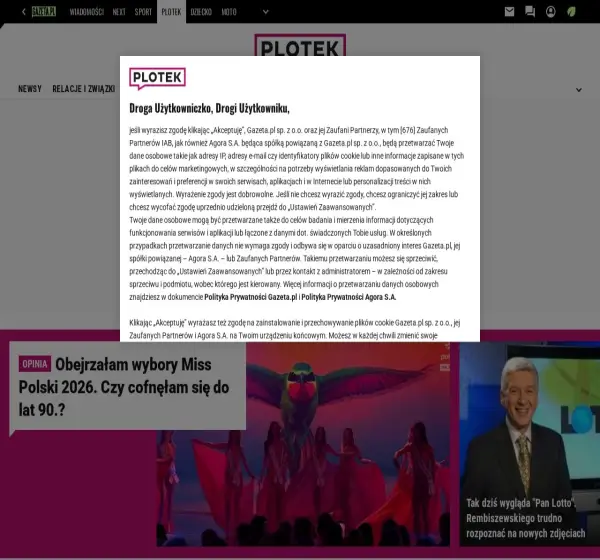The height and width of the screenshot is (560, 600).
Task: Expand the Plotek category menu chevron
Action: tap(579, 90)
